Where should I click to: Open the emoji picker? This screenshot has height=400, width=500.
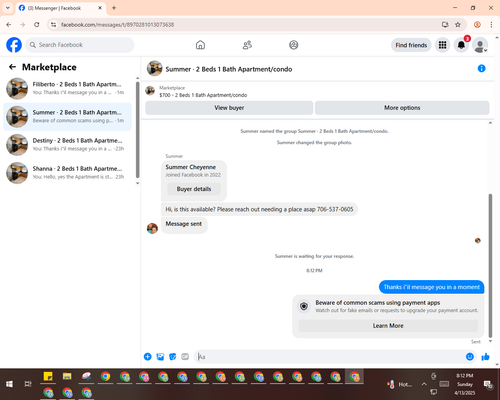470,357
